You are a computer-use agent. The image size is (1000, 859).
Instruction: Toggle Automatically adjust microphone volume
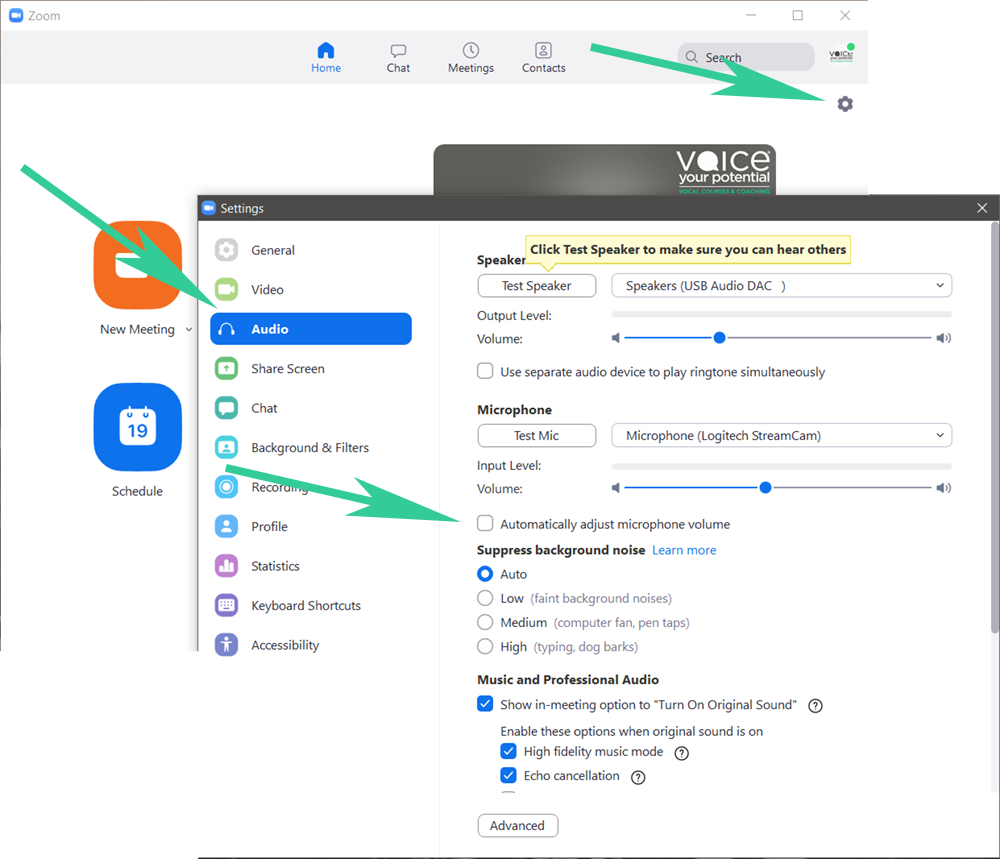pyautogui.click(x=485, y=524)
